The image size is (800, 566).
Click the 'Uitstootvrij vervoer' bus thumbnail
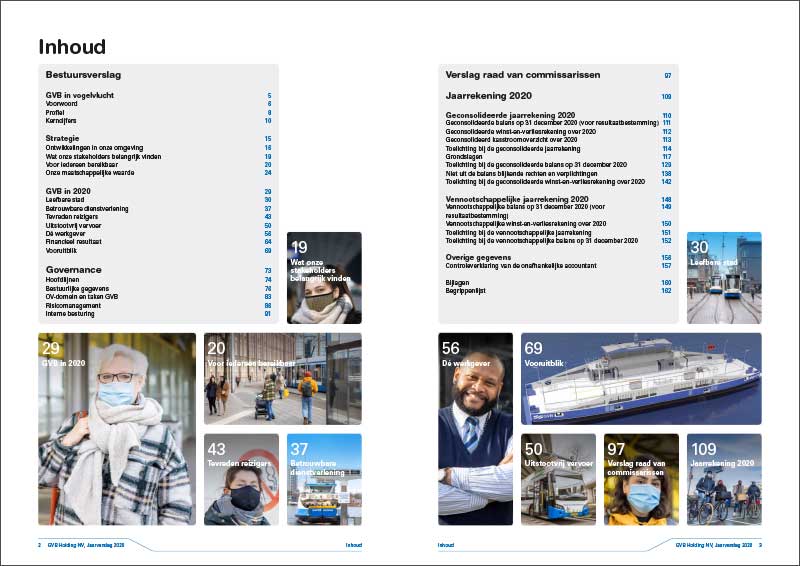point(558,479)
